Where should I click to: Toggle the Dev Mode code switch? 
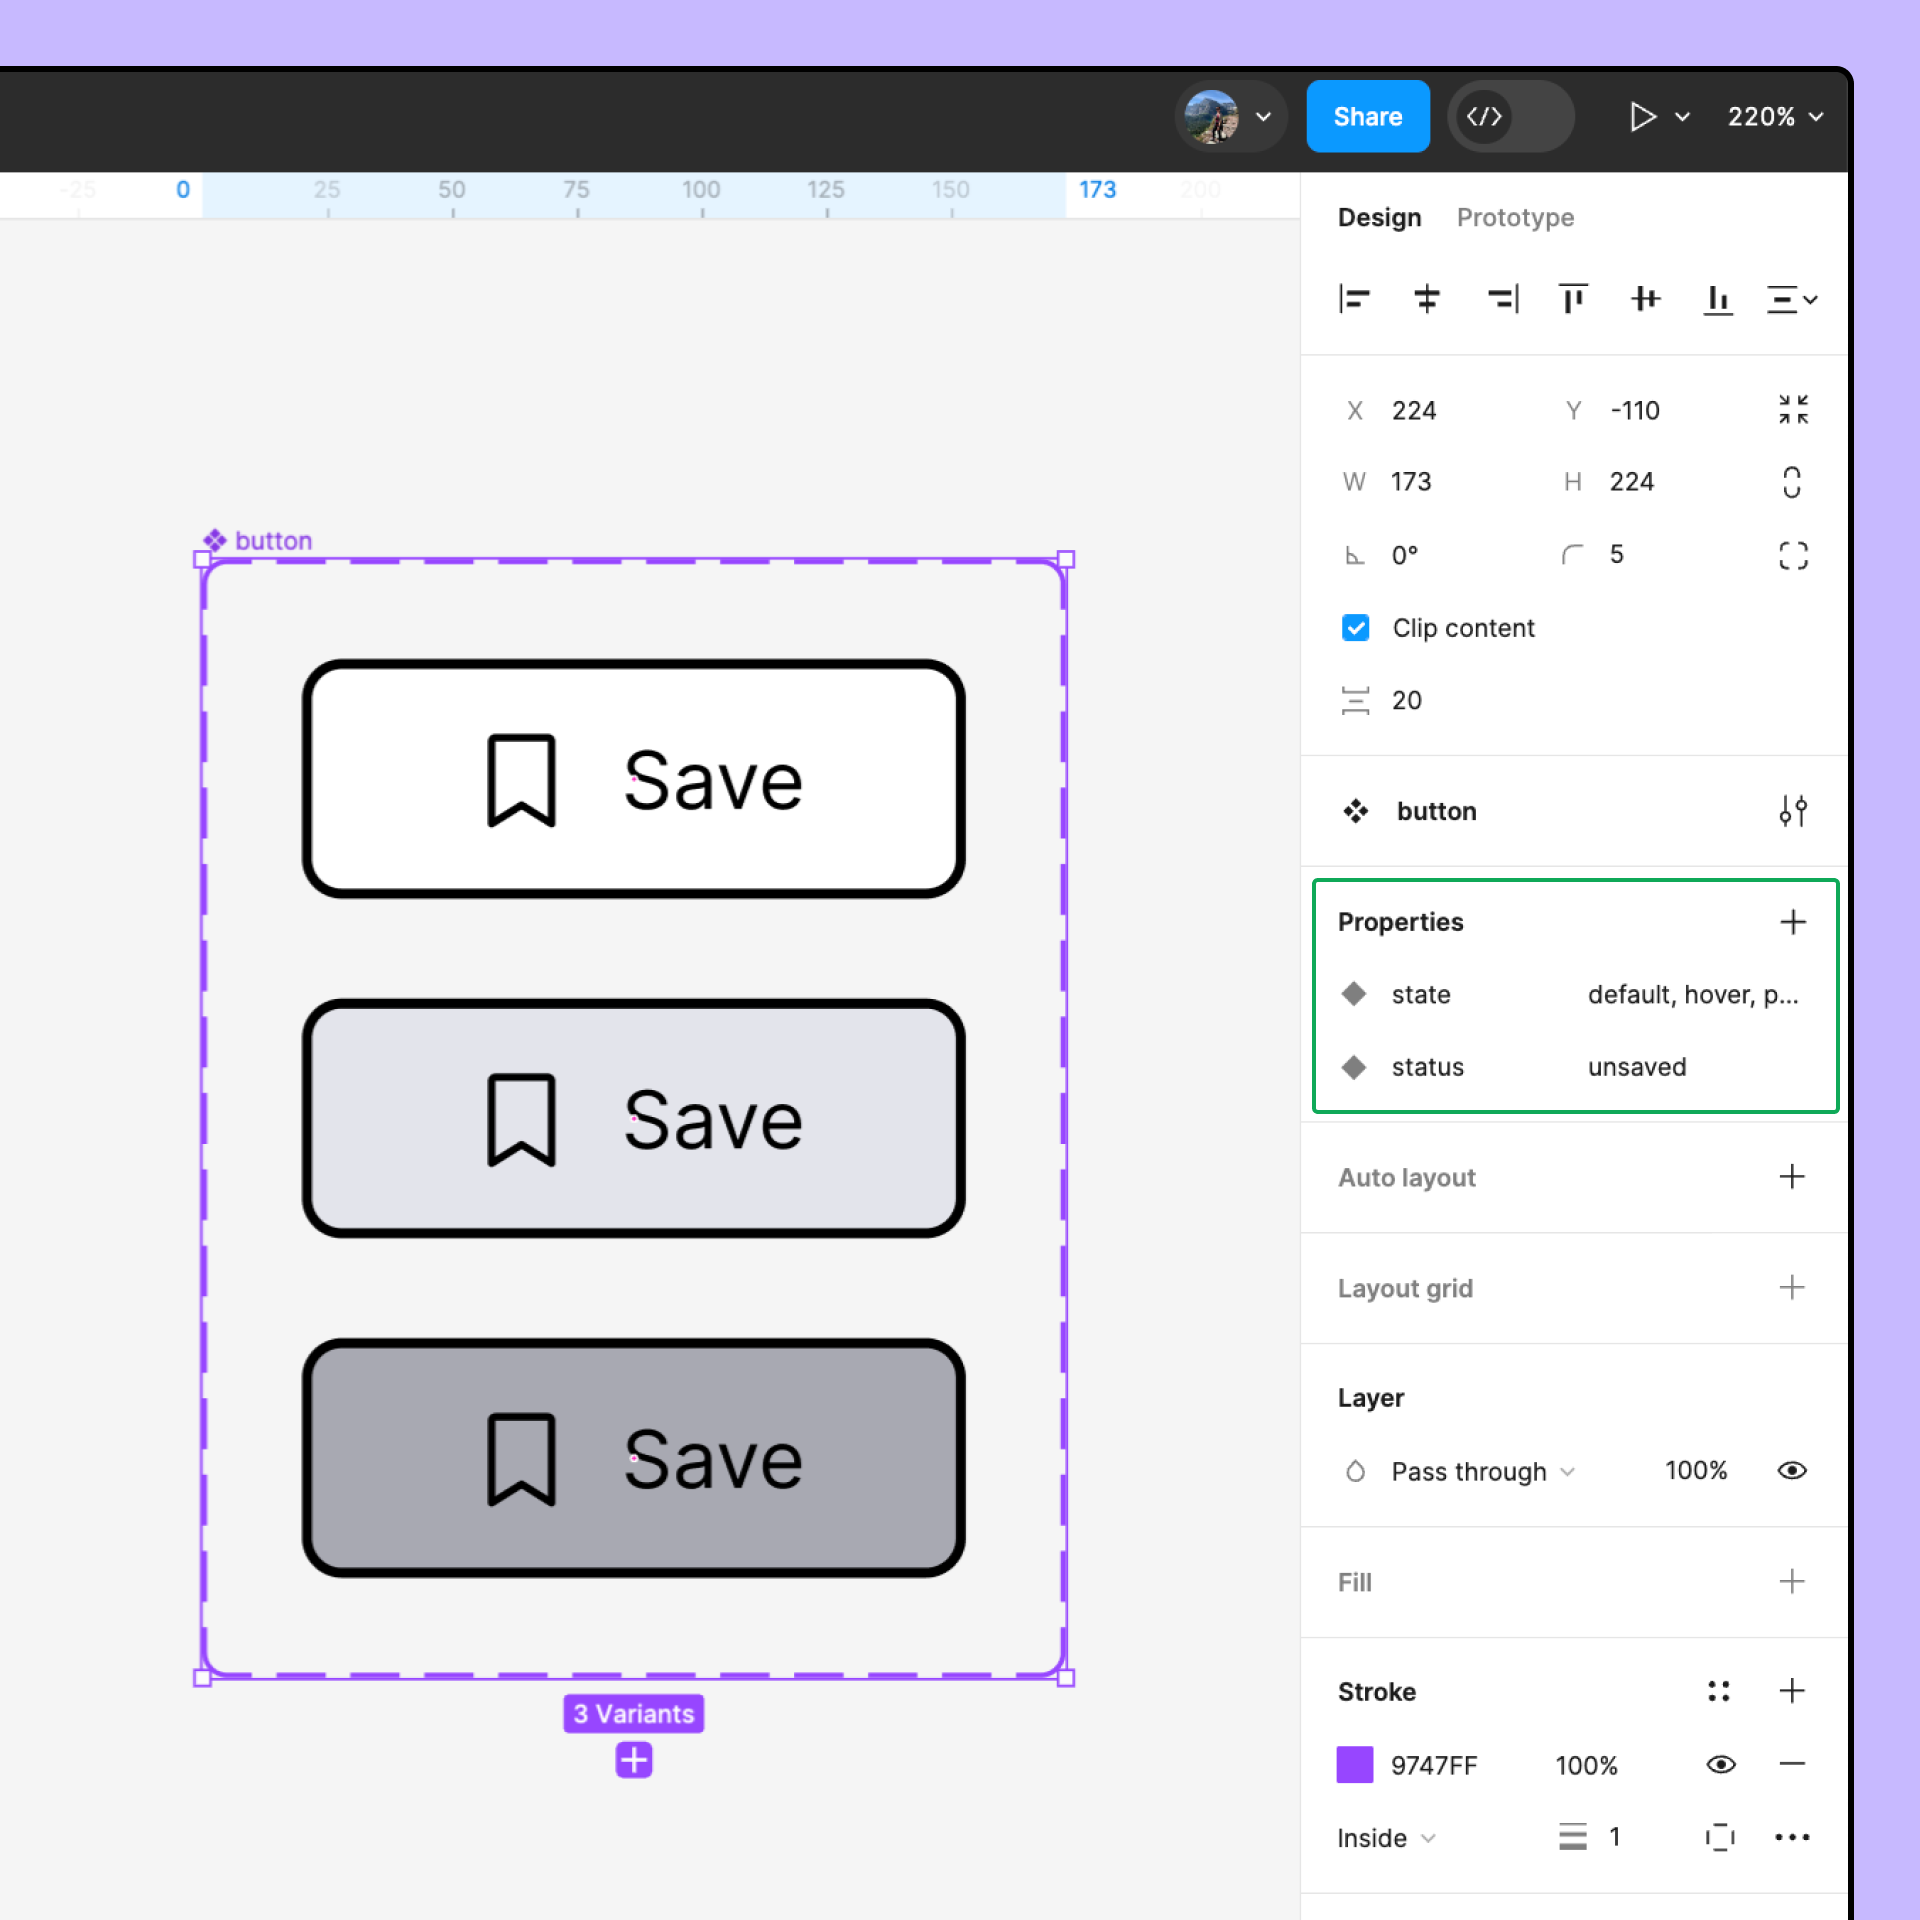[1510, 117]
